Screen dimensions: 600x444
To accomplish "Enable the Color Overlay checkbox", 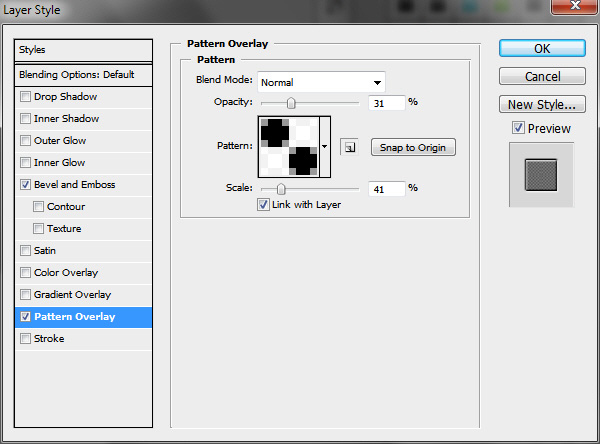I will [x=25, y=273].
